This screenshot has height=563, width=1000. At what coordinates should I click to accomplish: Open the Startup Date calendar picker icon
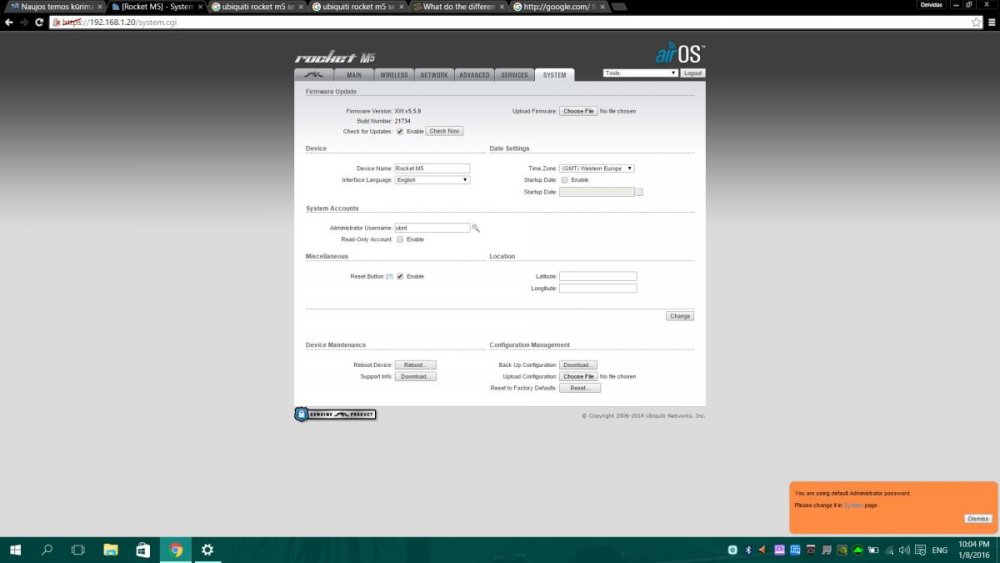tap(639, 192)
